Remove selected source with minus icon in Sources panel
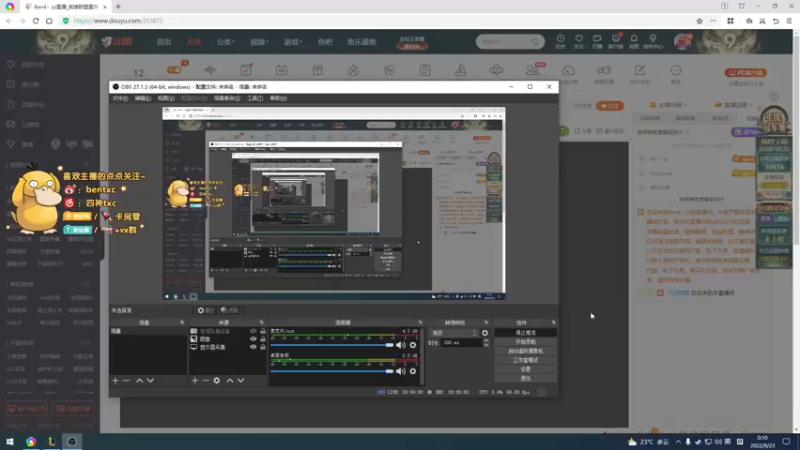This screenshot has height=450, width=800. (x=206, y=381)
